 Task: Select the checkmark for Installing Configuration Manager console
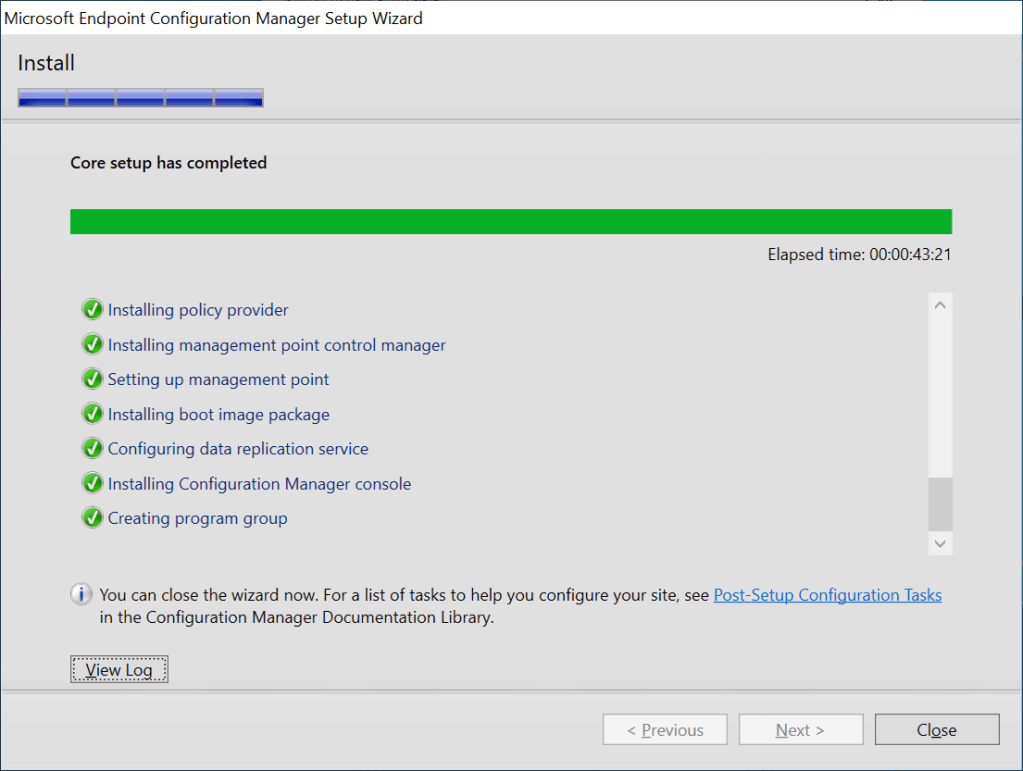[x=92, y=484]
